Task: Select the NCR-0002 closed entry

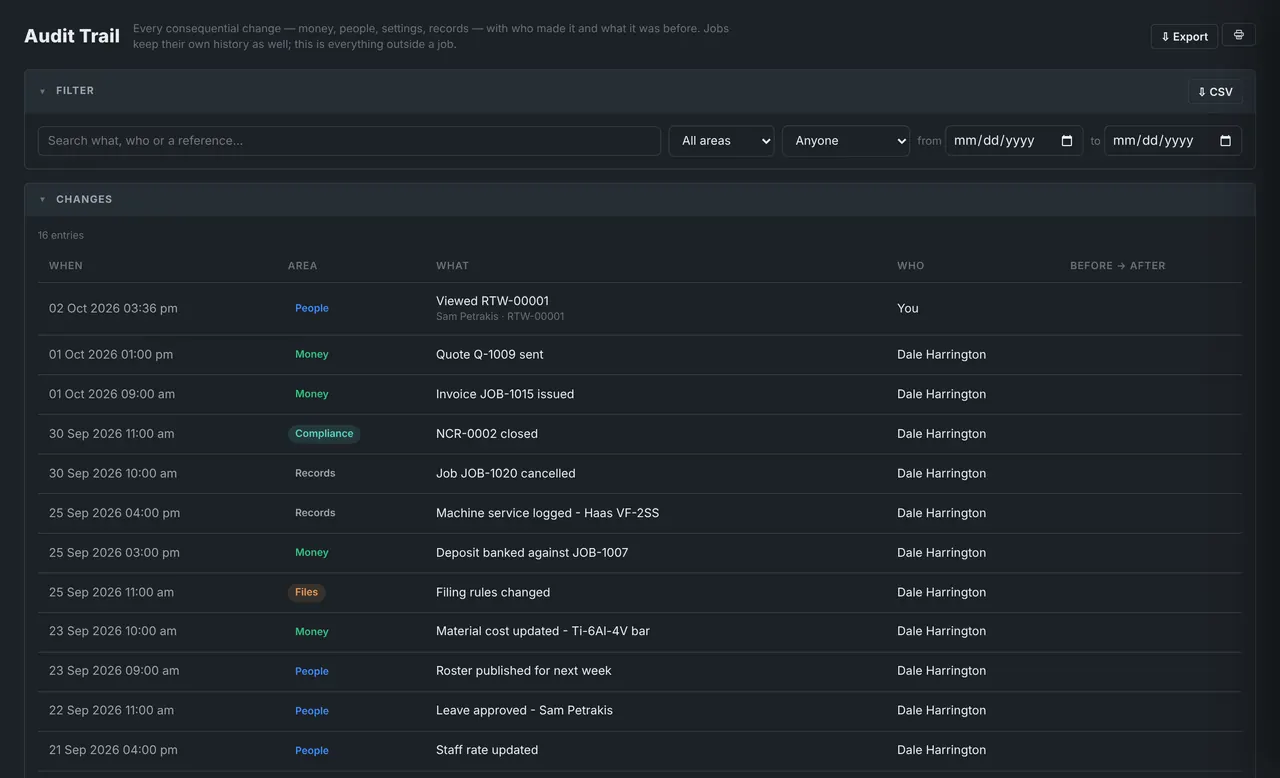Action: [640, 434]
